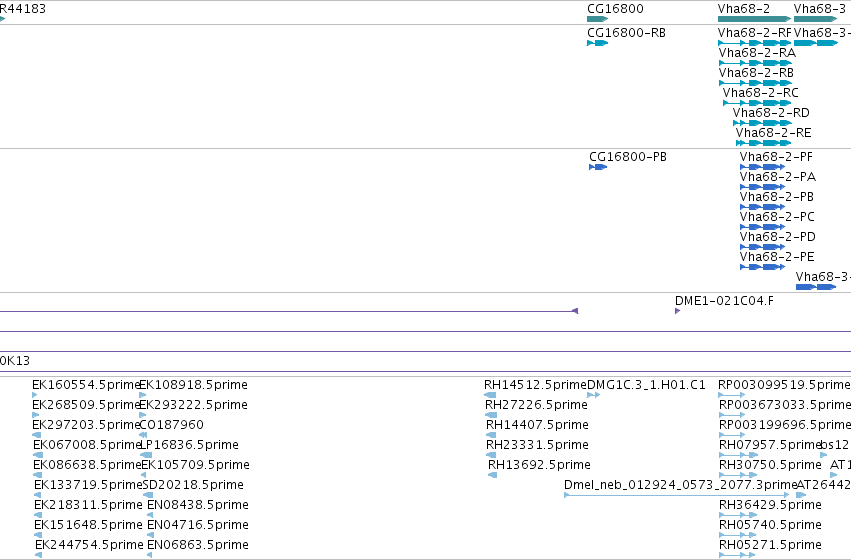This screenshot has height=560, width=851.
Task: Click the arrow glyph under DME1-021C04.F
Action: [677, 311]
